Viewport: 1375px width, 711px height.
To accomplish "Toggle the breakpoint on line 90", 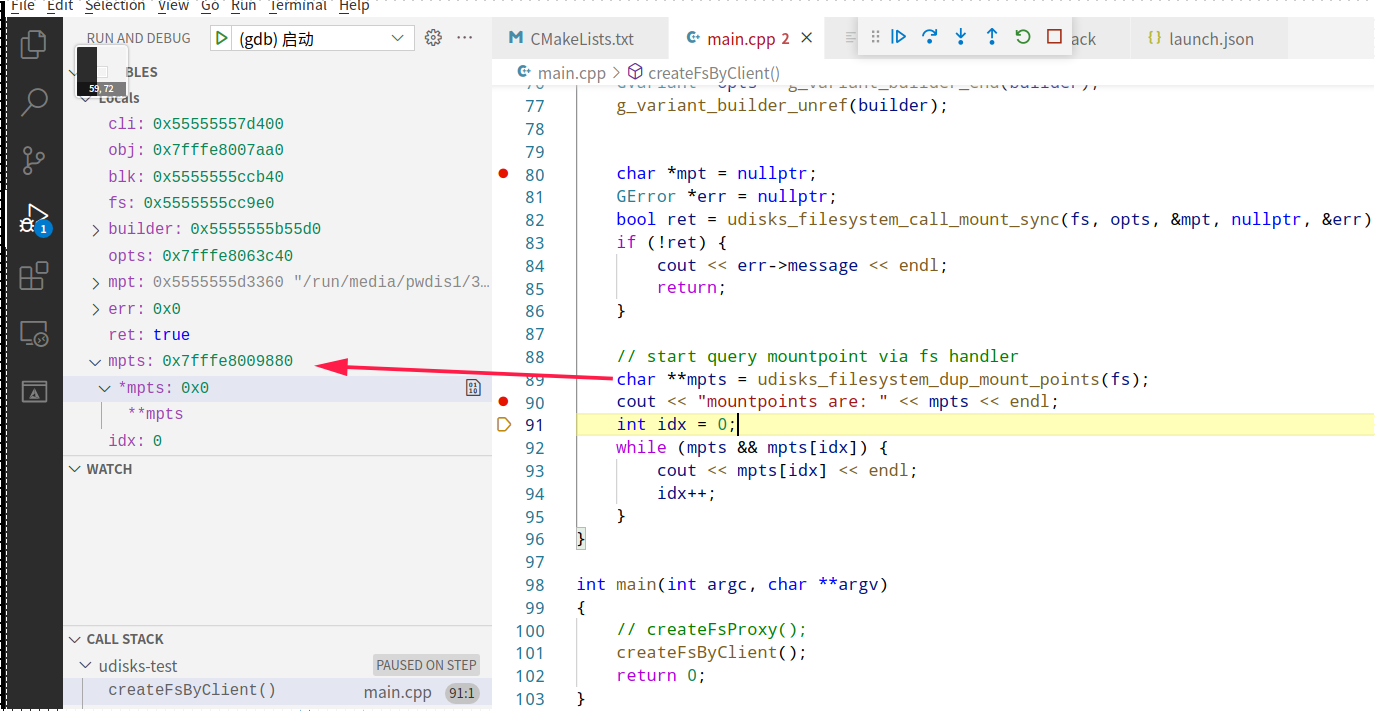I will pos(504,401).
